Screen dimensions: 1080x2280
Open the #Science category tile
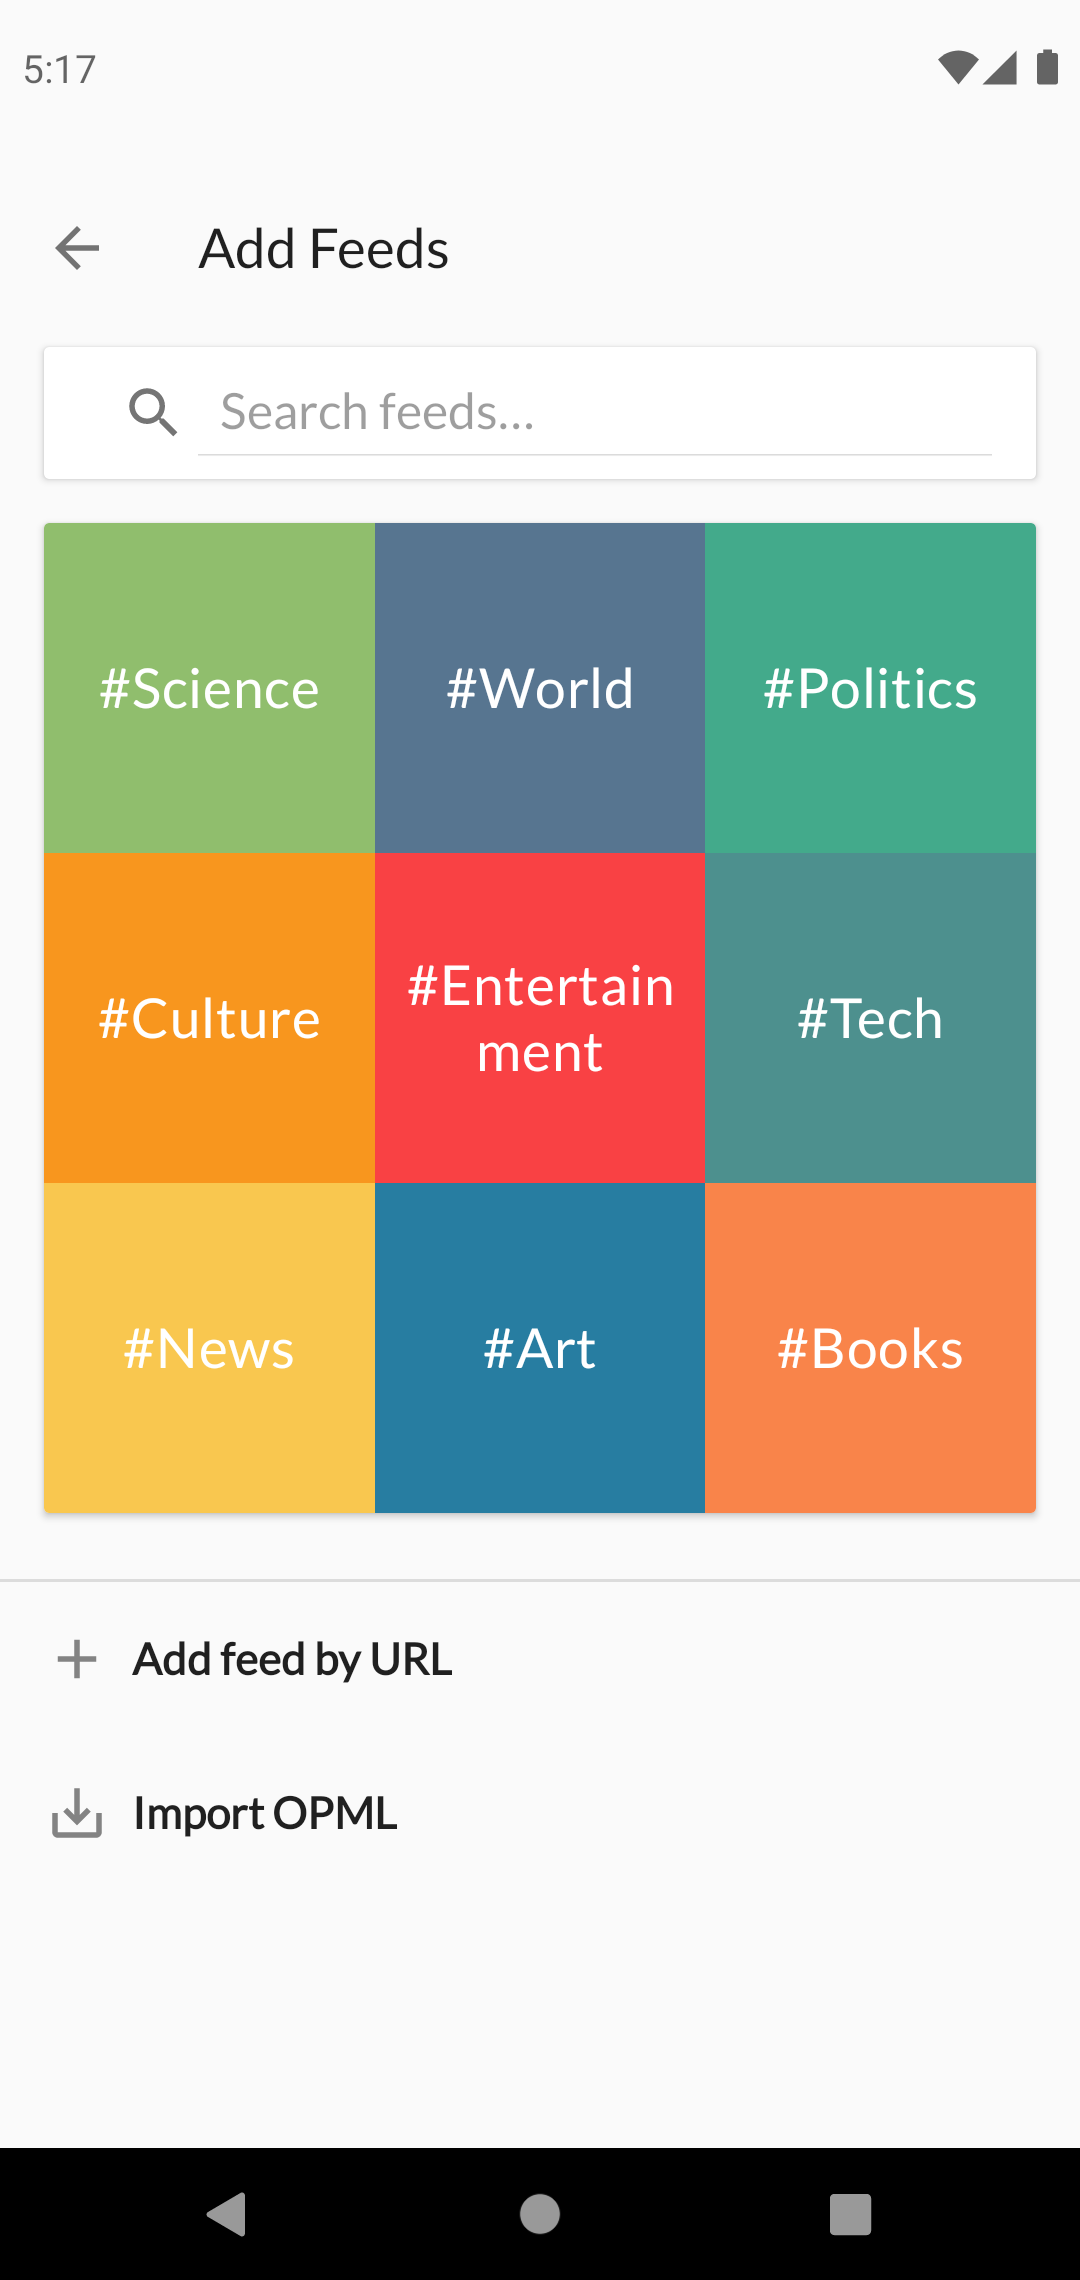pos(209,688)
